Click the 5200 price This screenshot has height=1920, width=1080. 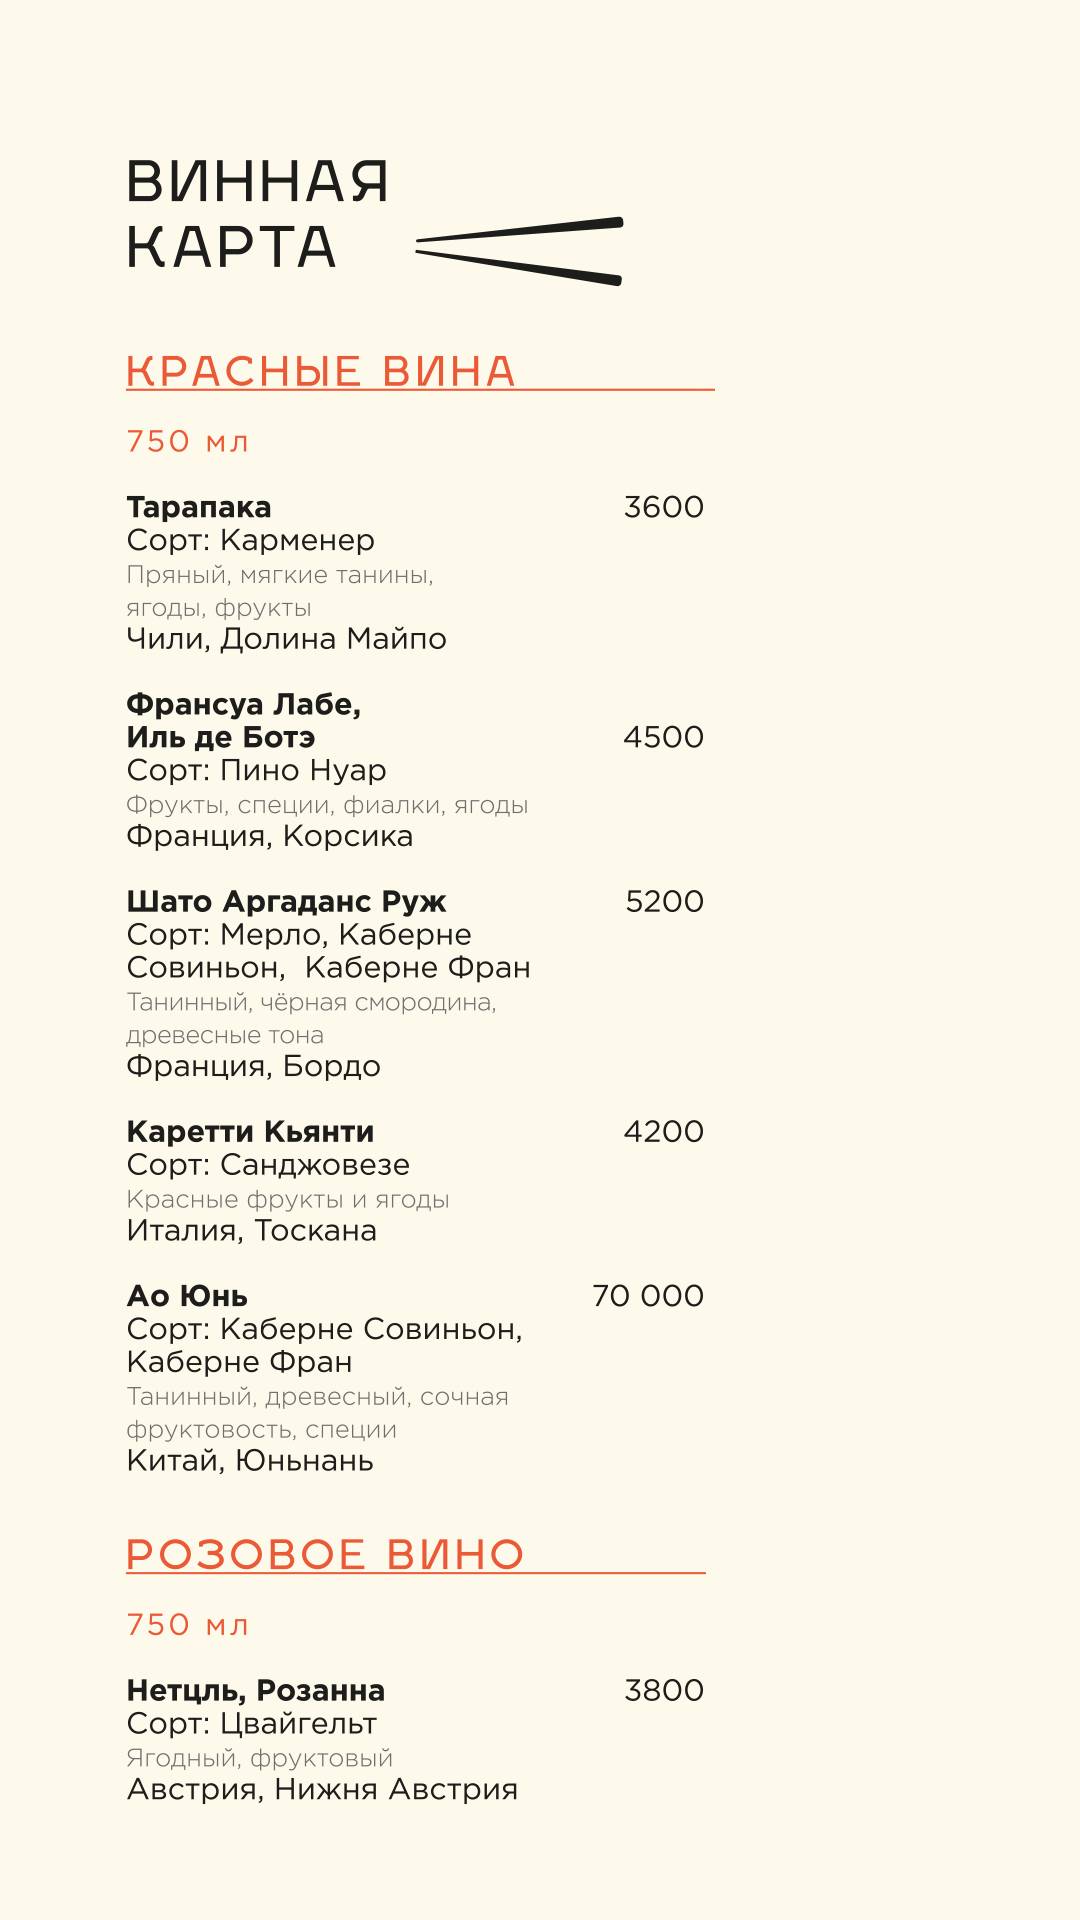coord(665,902)
